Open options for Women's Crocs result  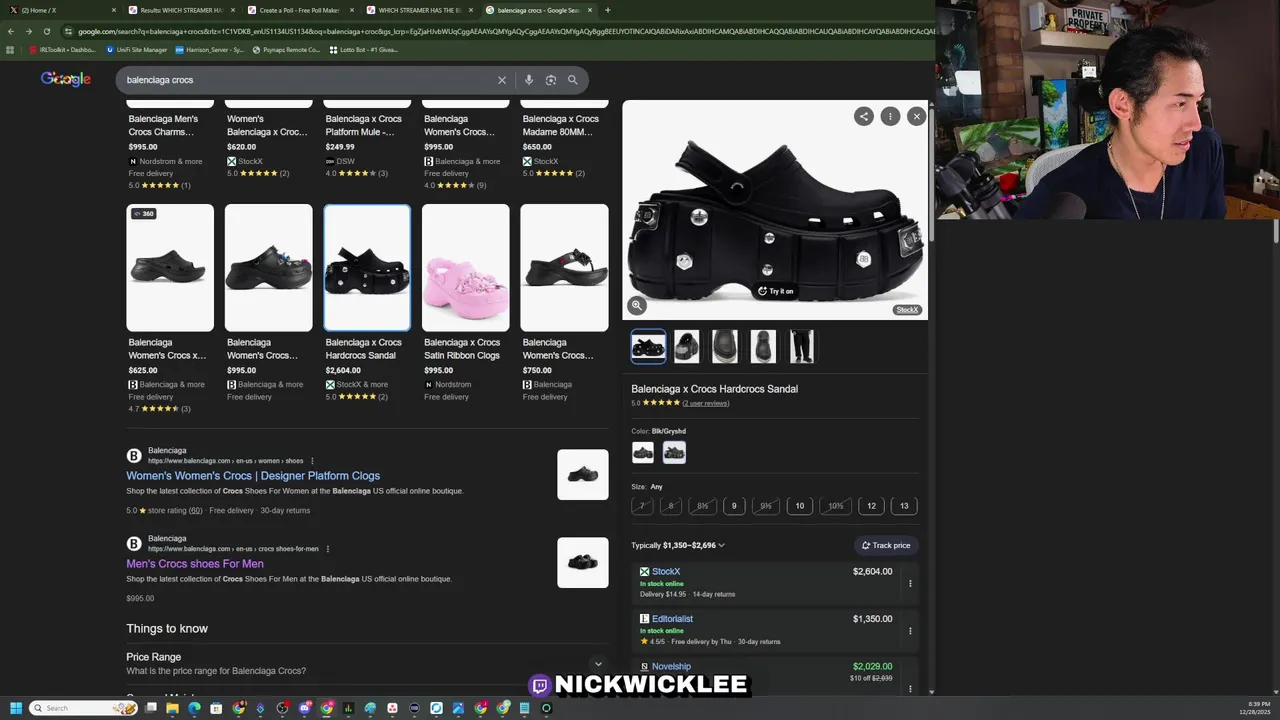[313, 461]
